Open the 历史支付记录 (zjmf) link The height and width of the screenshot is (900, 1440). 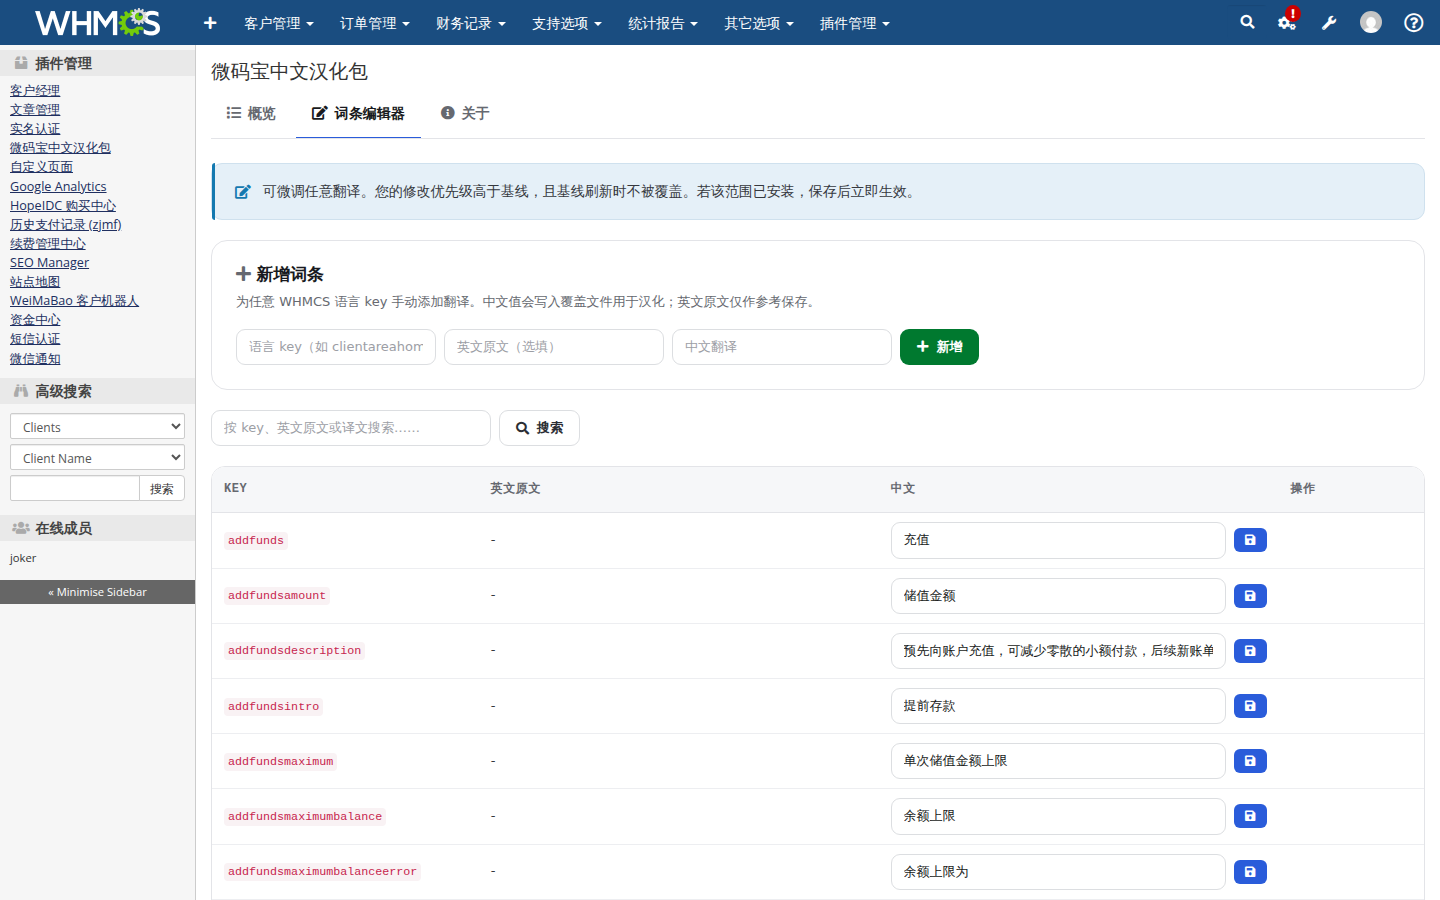coord(66,224)
